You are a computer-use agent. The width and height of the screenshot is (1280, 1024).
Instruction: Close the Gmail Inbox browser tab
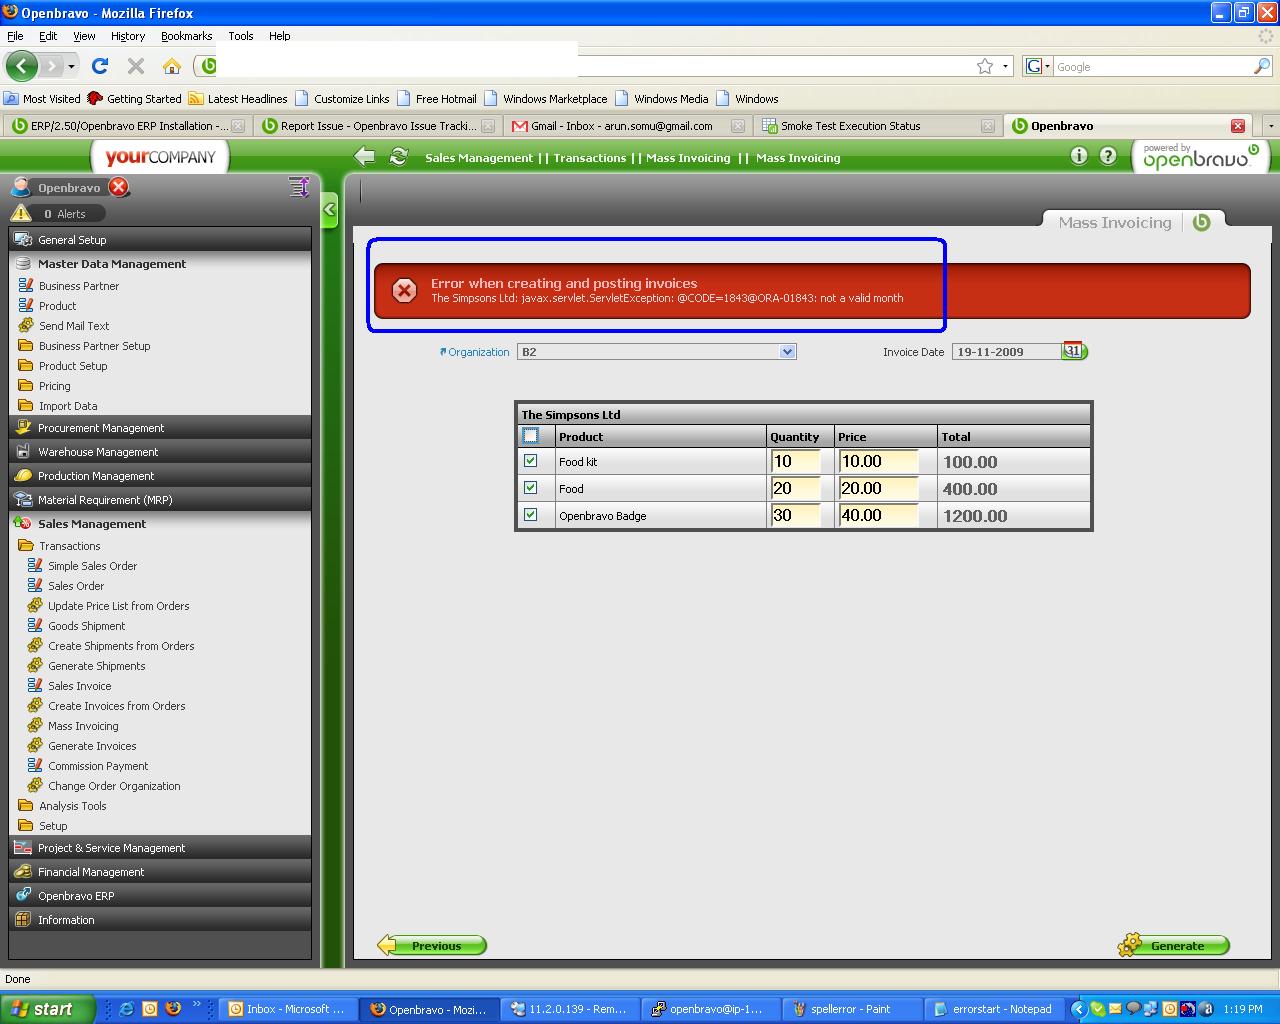(x=737, y=126)
